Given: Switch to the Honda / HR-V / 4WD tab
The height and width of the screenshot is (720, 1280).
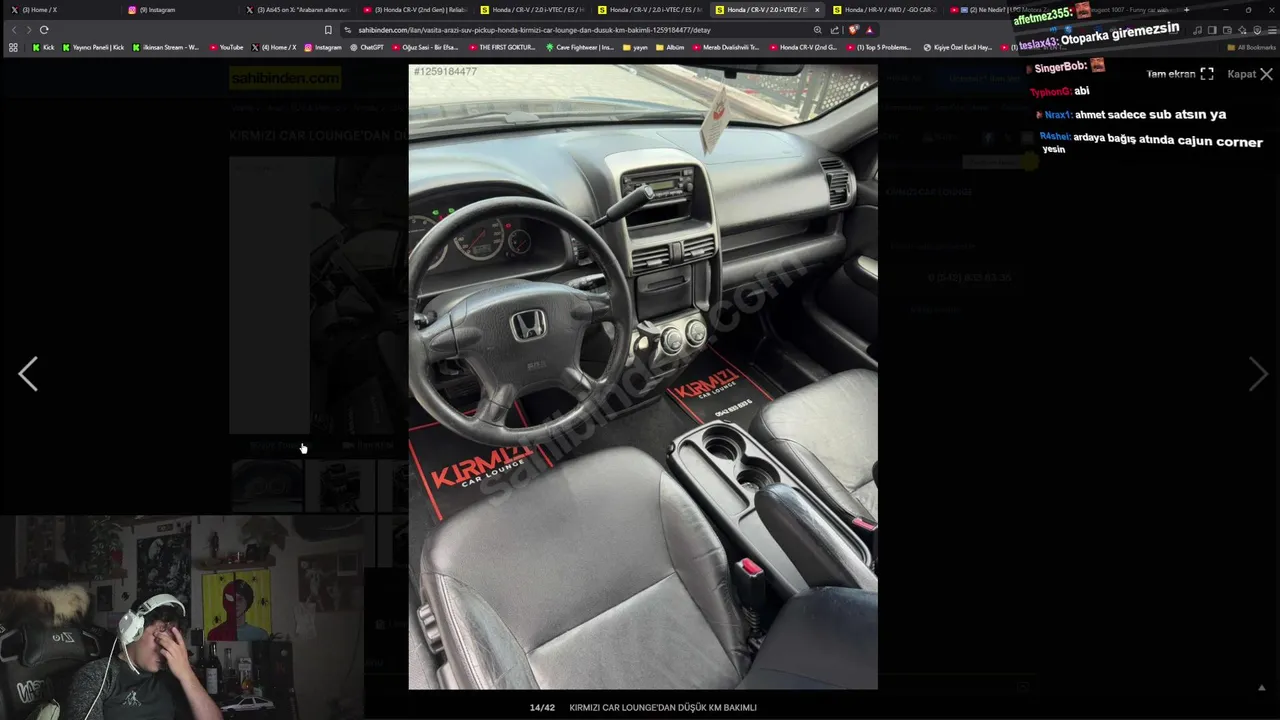Looking at the screenshot, I should [x=884, y=10].
